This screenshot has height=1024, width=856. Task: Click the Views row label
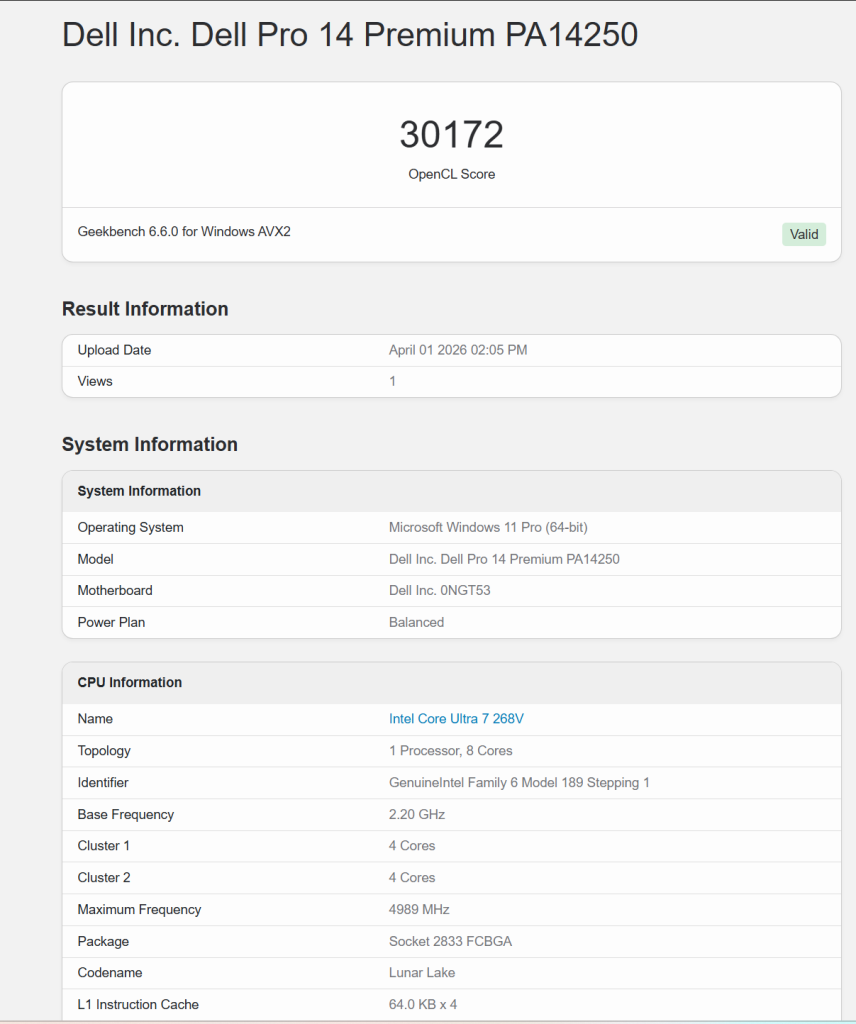[x=95, y=381]
